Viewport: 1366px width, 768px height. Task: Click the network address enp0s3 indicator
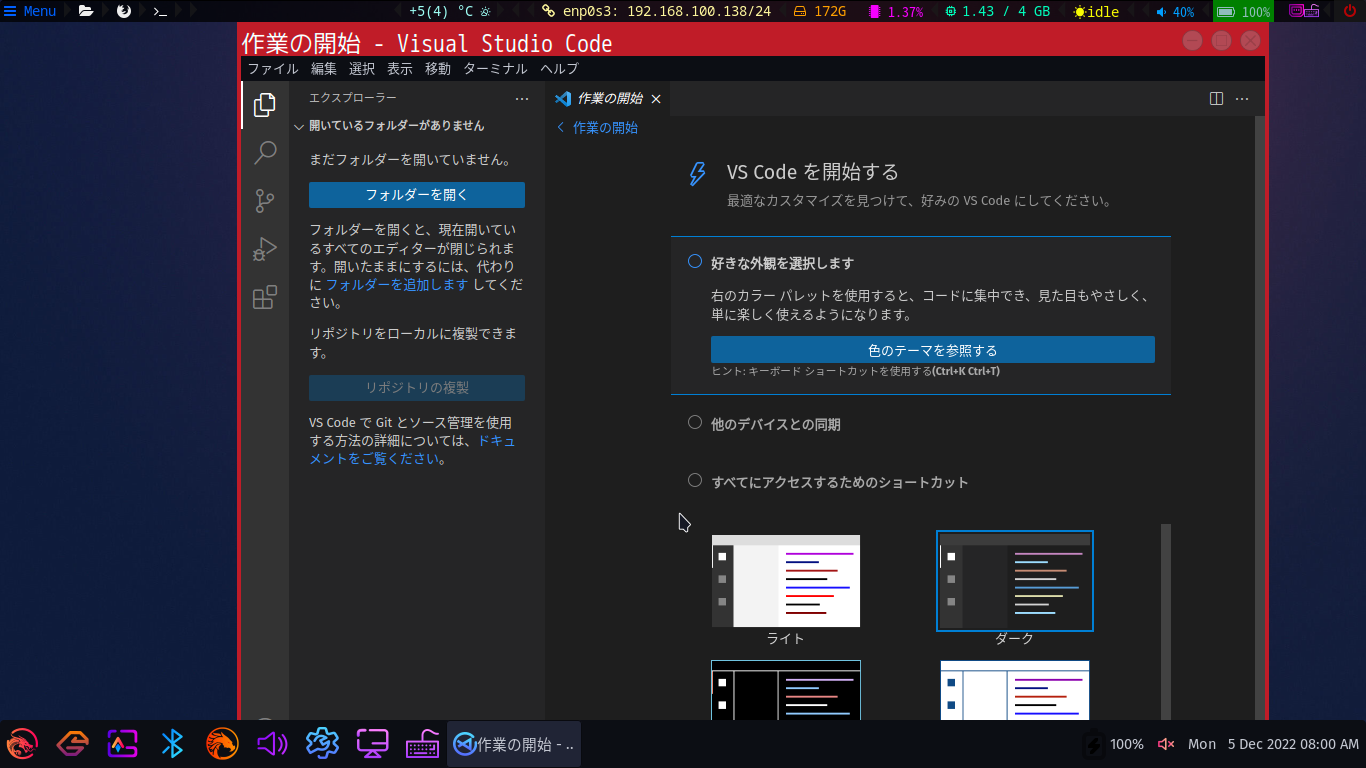[656, 12]
